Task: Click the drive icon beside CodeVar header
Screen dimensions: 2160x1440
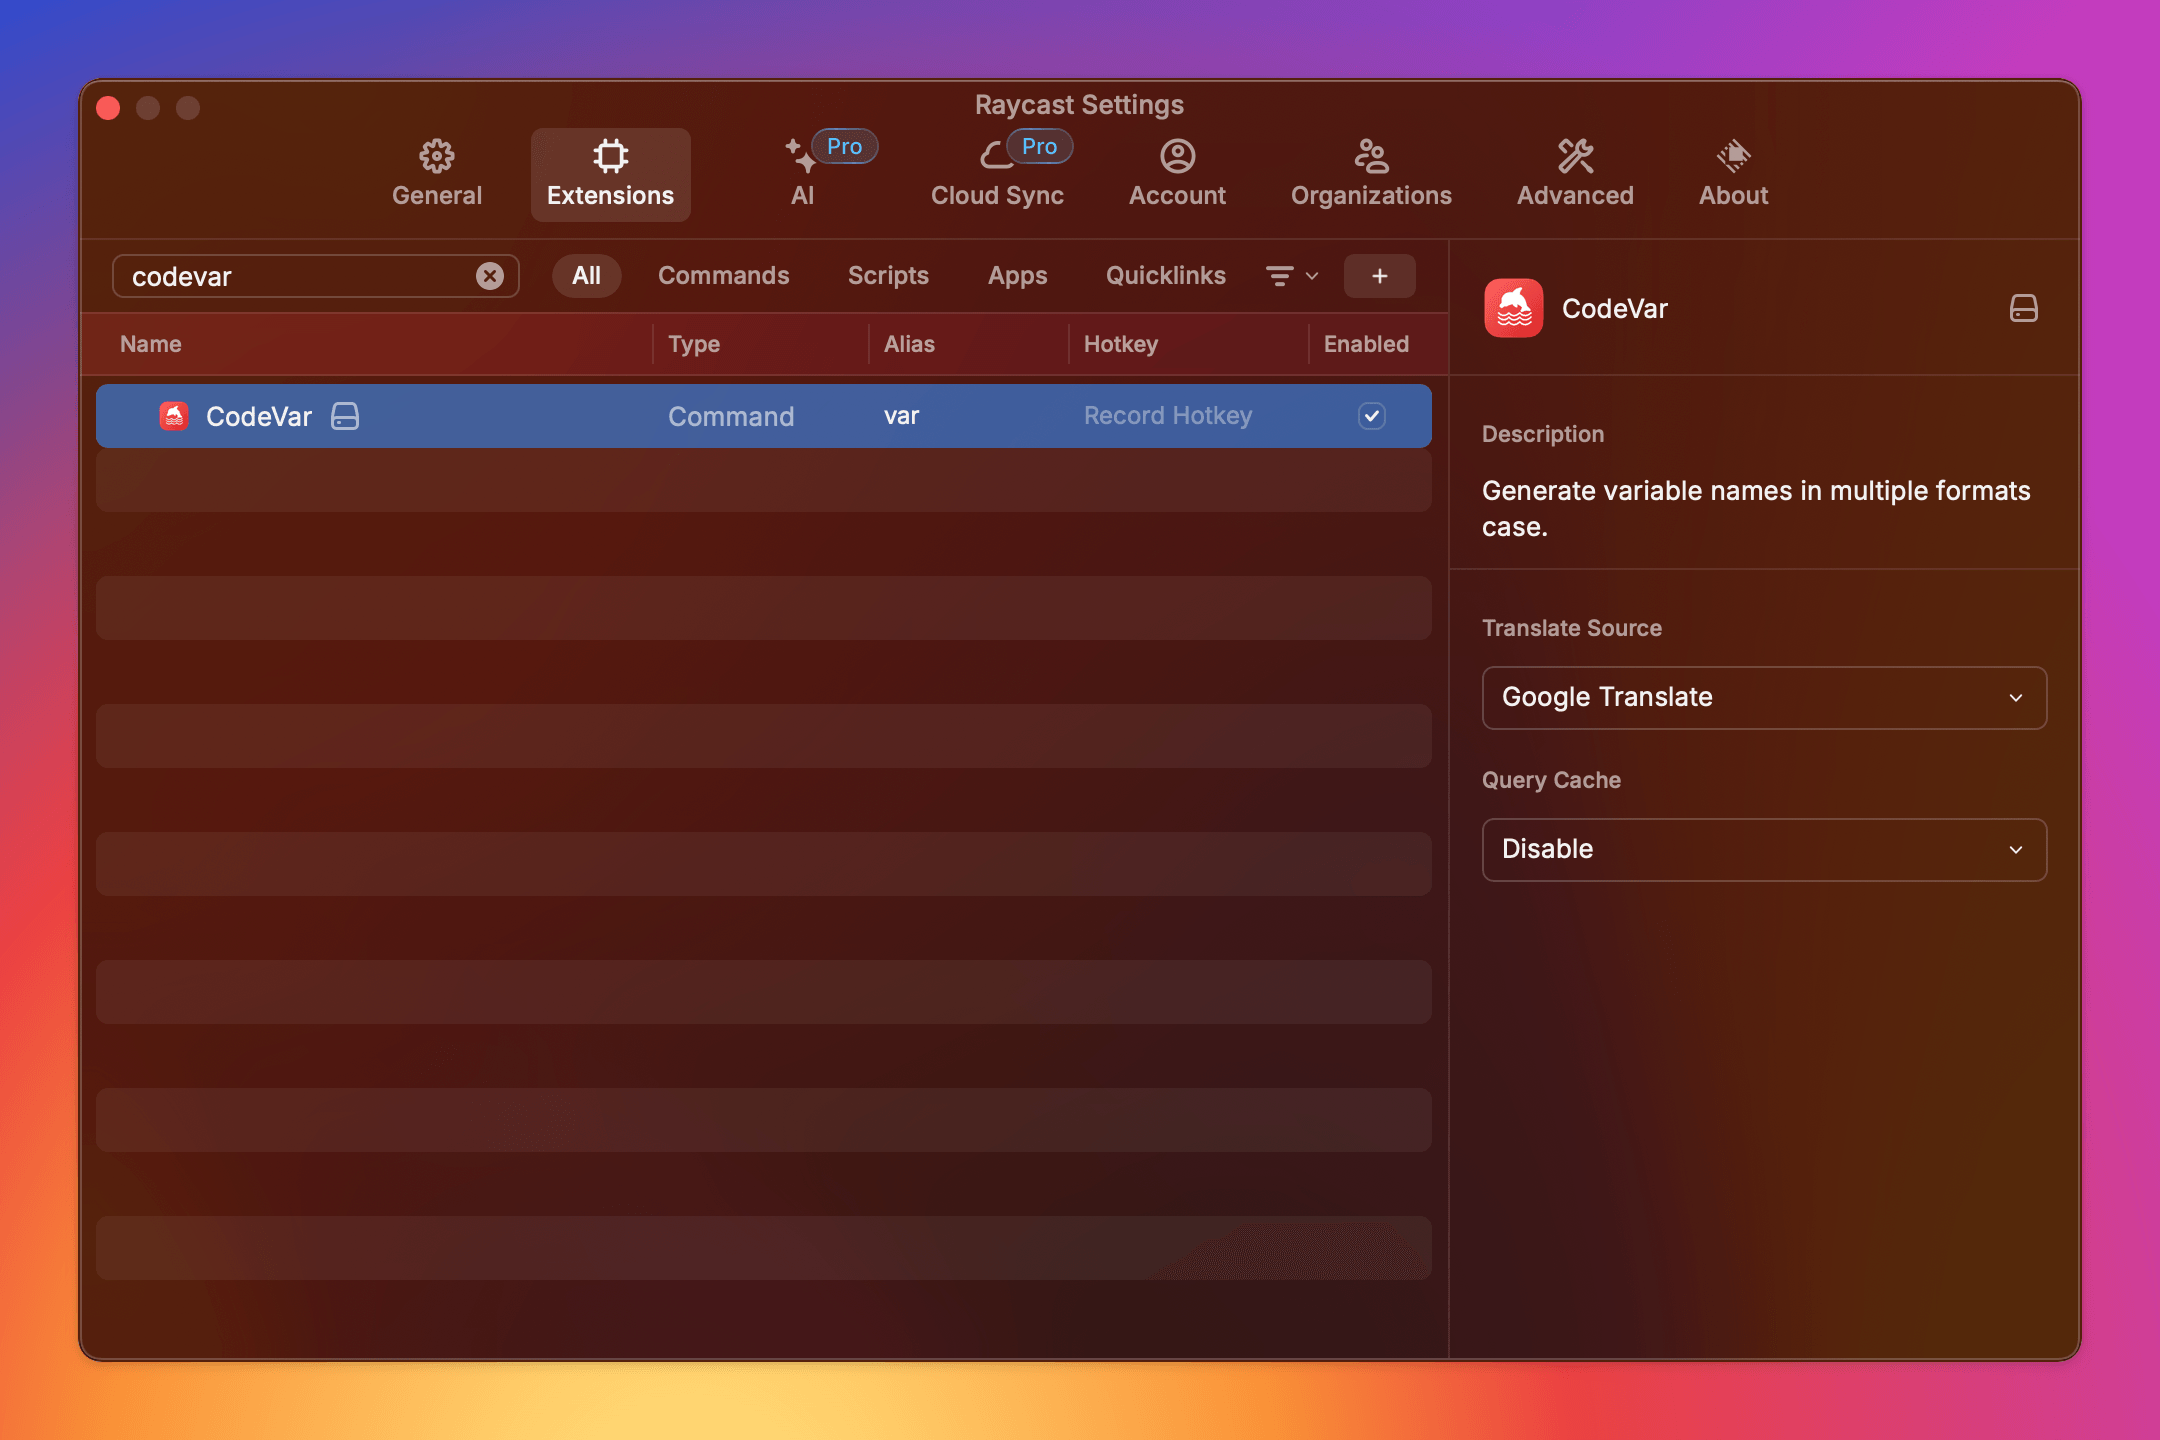Action: pos(2023,308)
